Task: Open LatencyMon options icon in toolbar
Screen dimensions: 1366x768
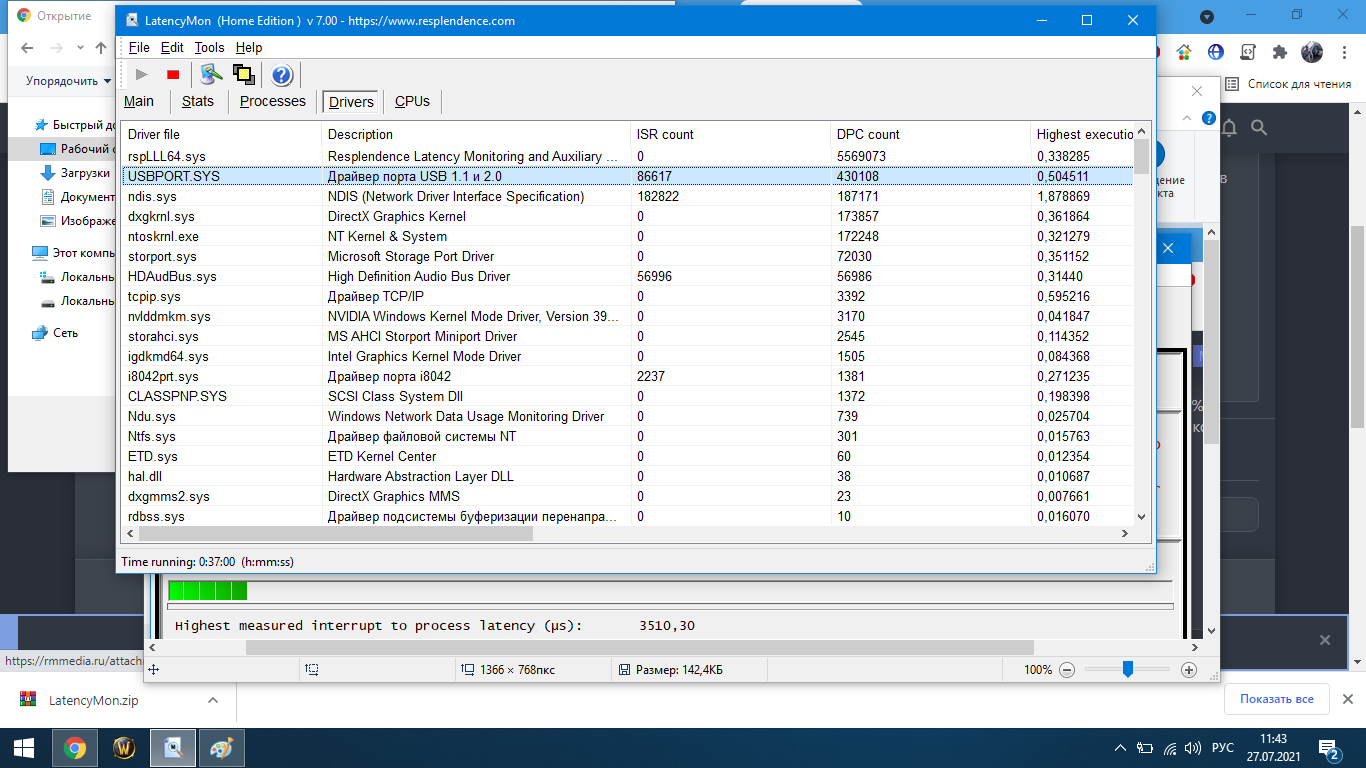Action: (x=210, y=74)
